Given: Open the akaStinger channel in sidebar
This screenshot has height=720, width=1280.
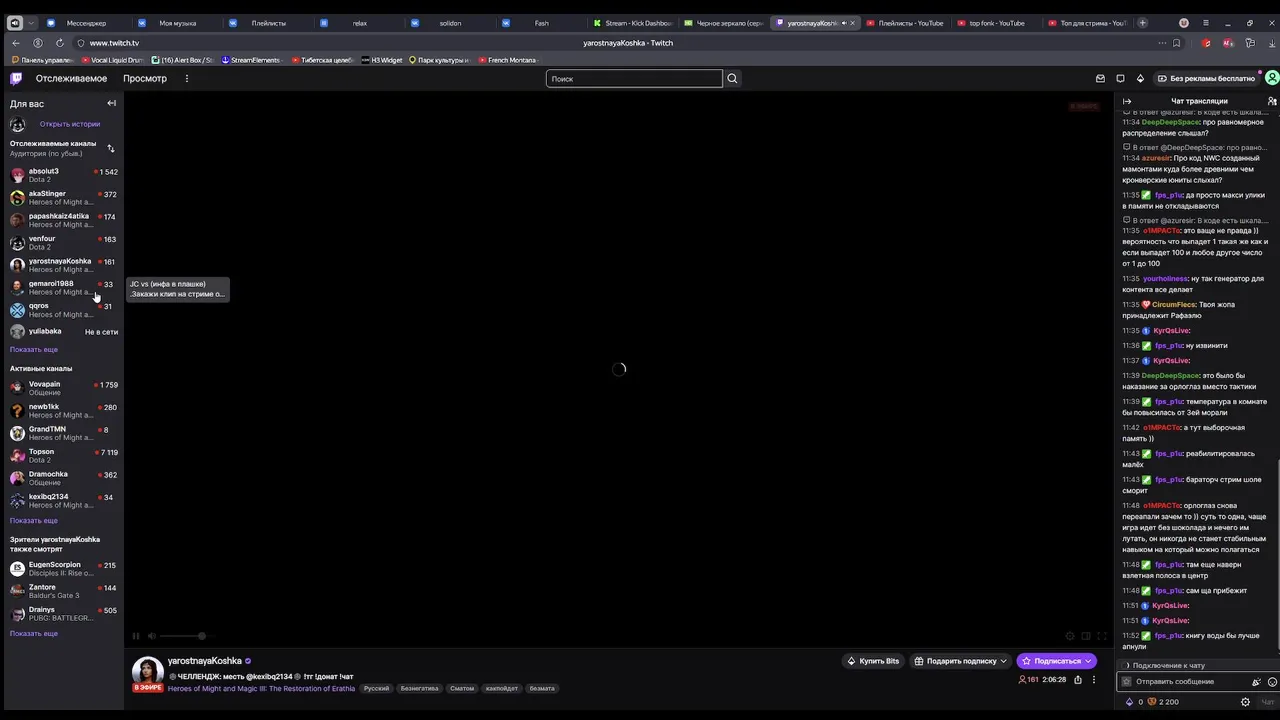Looking at the screenshot, I should [63, 197].
